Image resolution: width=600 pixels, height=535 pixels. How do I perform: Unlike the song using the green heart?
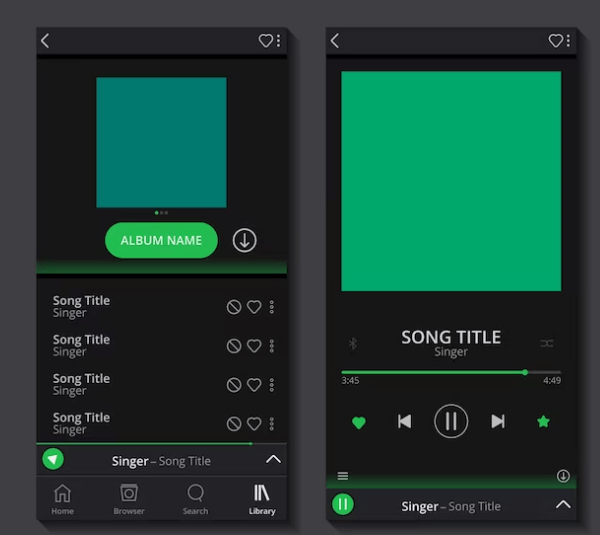point(359,422)
